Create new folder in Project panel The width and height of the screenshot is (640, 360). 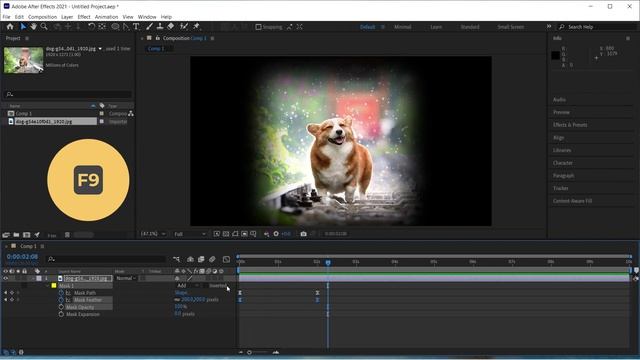coord(16,235)
